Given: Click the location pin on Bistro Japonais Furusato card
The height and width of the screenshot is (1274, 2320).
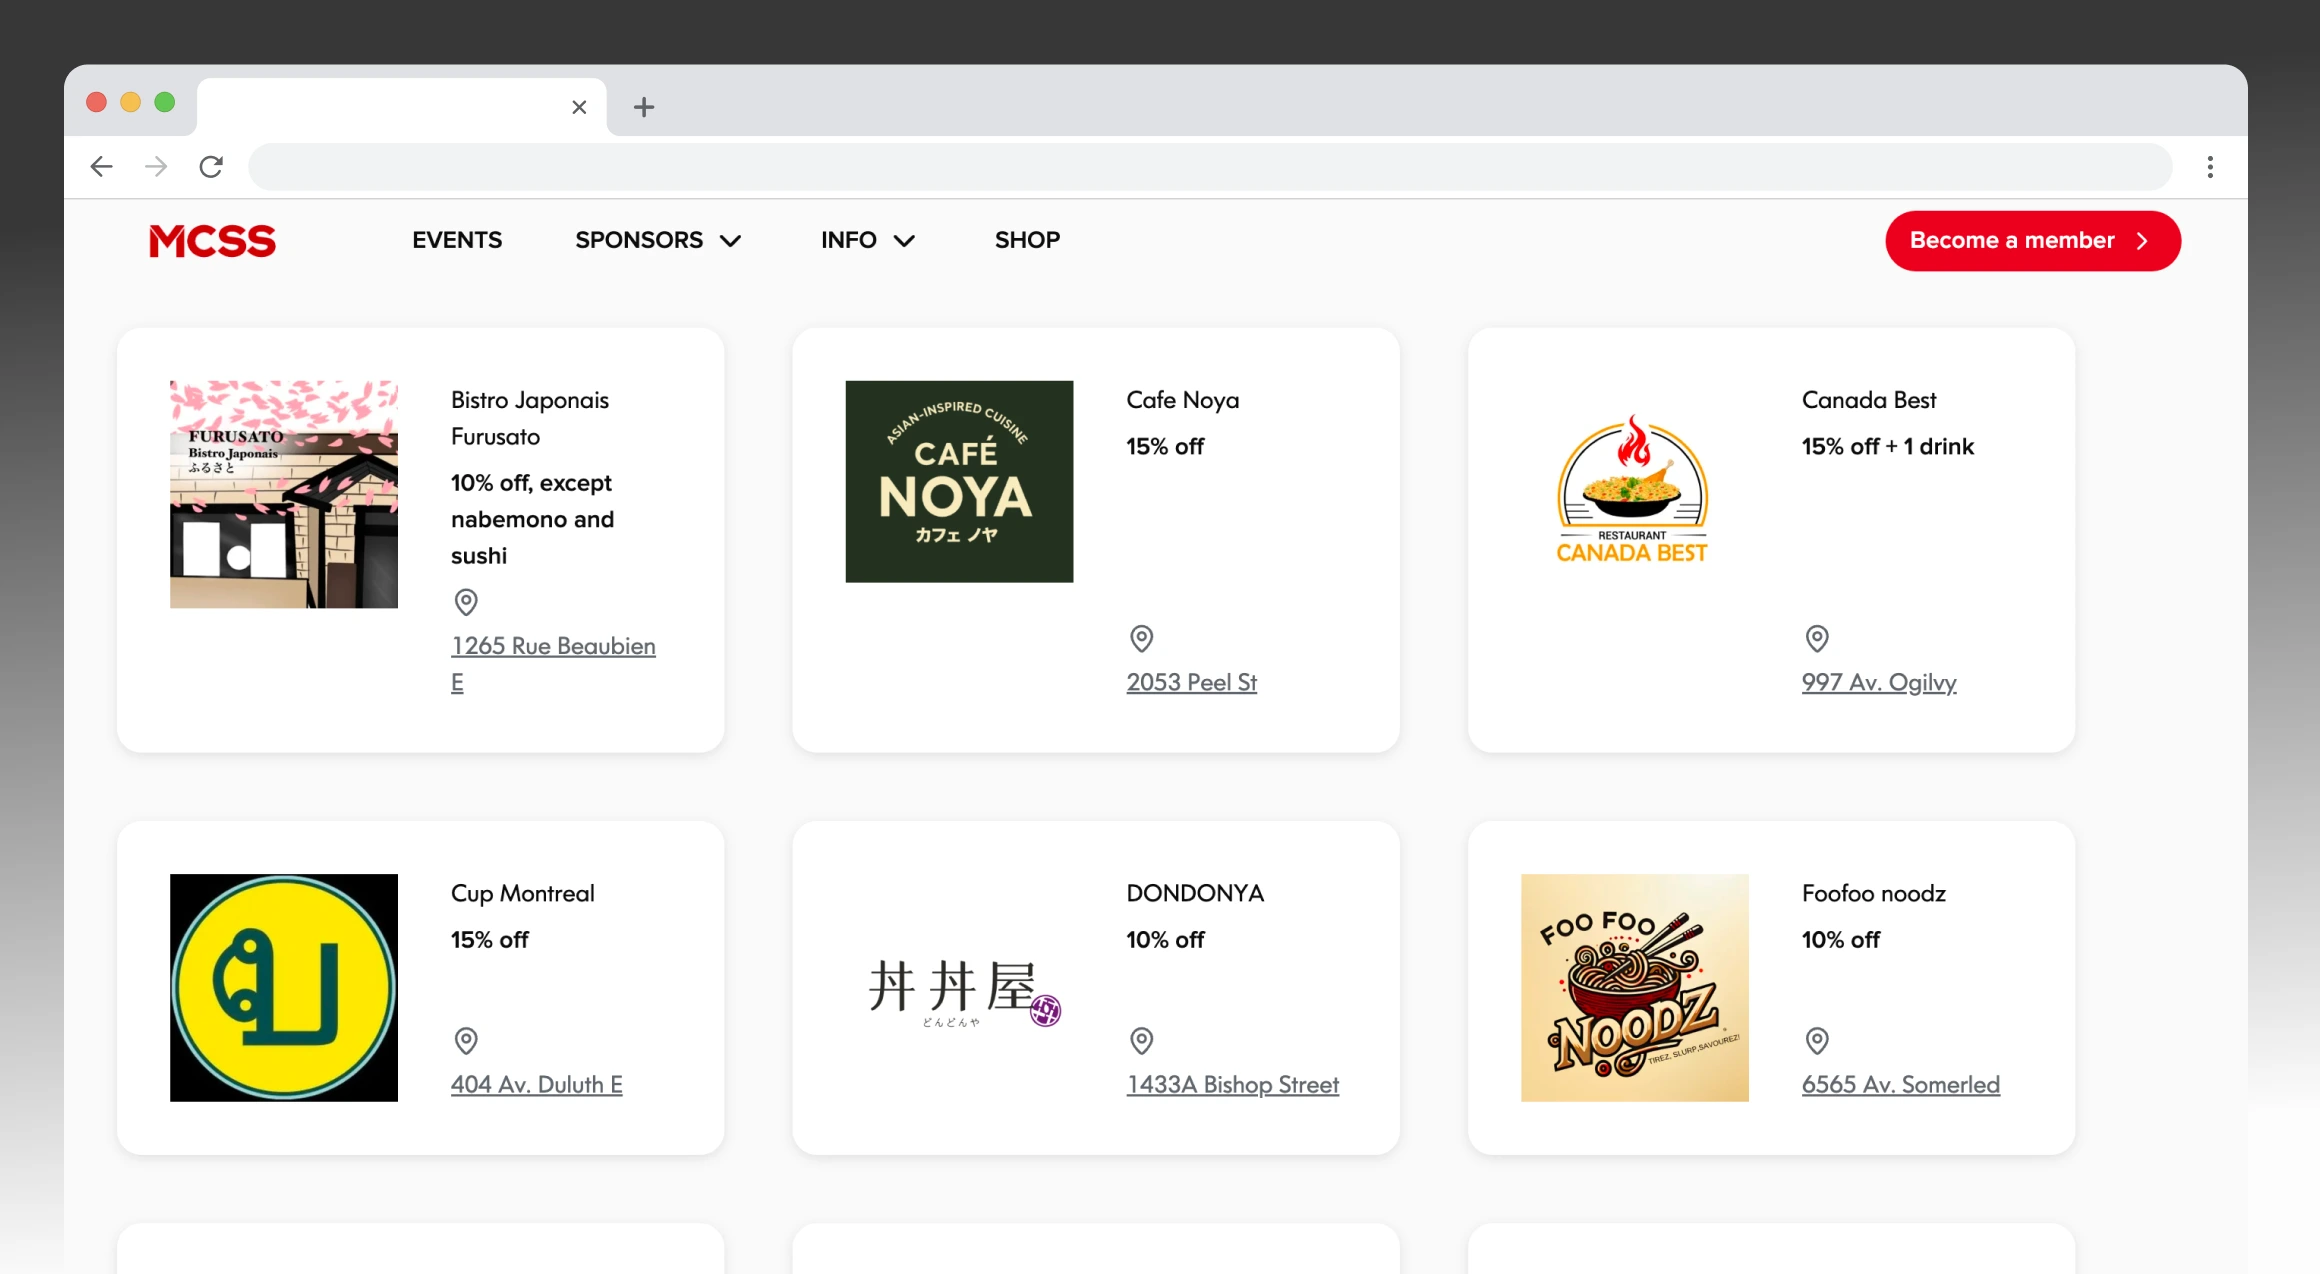Looking at the screenshot, I should pyautogui.click(x=466, y=602).
